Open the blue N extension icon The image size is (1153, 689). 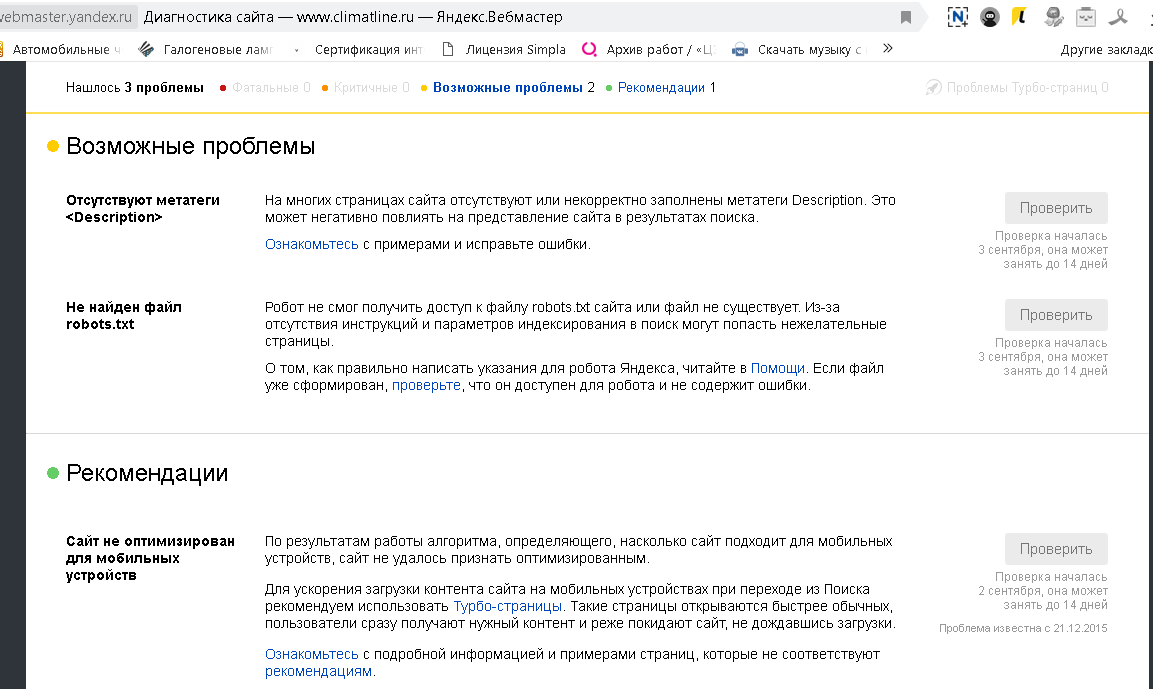click(957, 17)
